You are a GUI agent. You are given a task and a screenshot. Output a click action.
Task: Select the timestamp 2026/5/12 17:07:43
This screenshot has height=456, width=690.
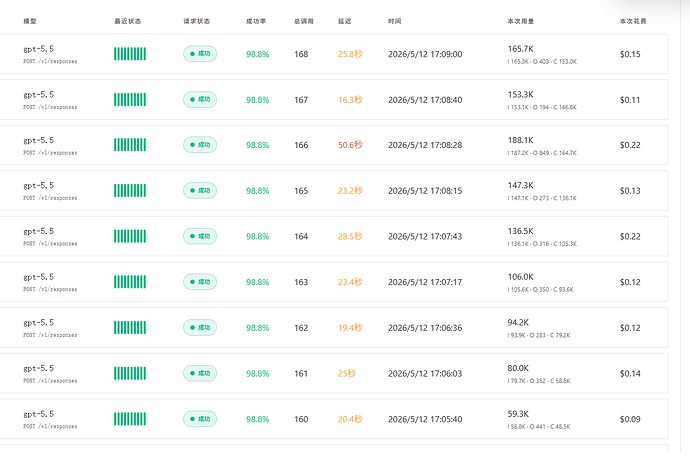[x=425, y=236]
